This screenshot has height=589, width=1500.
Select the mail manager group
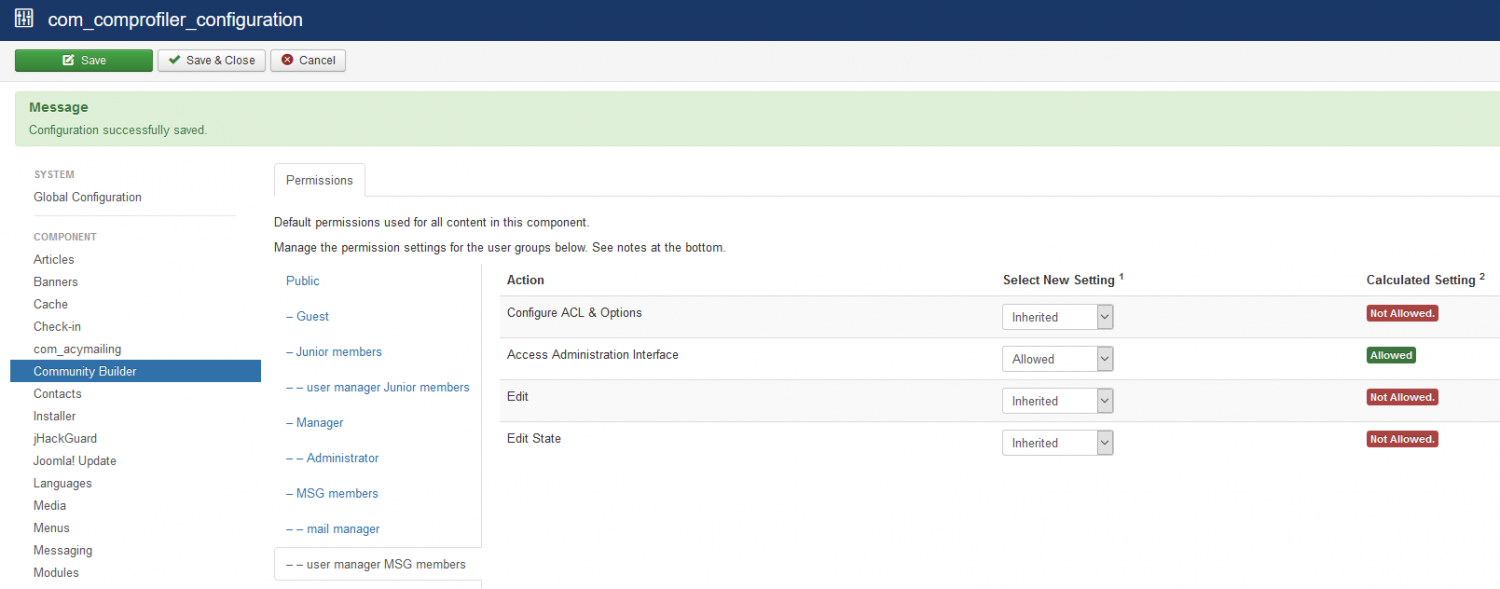(332, 529)
